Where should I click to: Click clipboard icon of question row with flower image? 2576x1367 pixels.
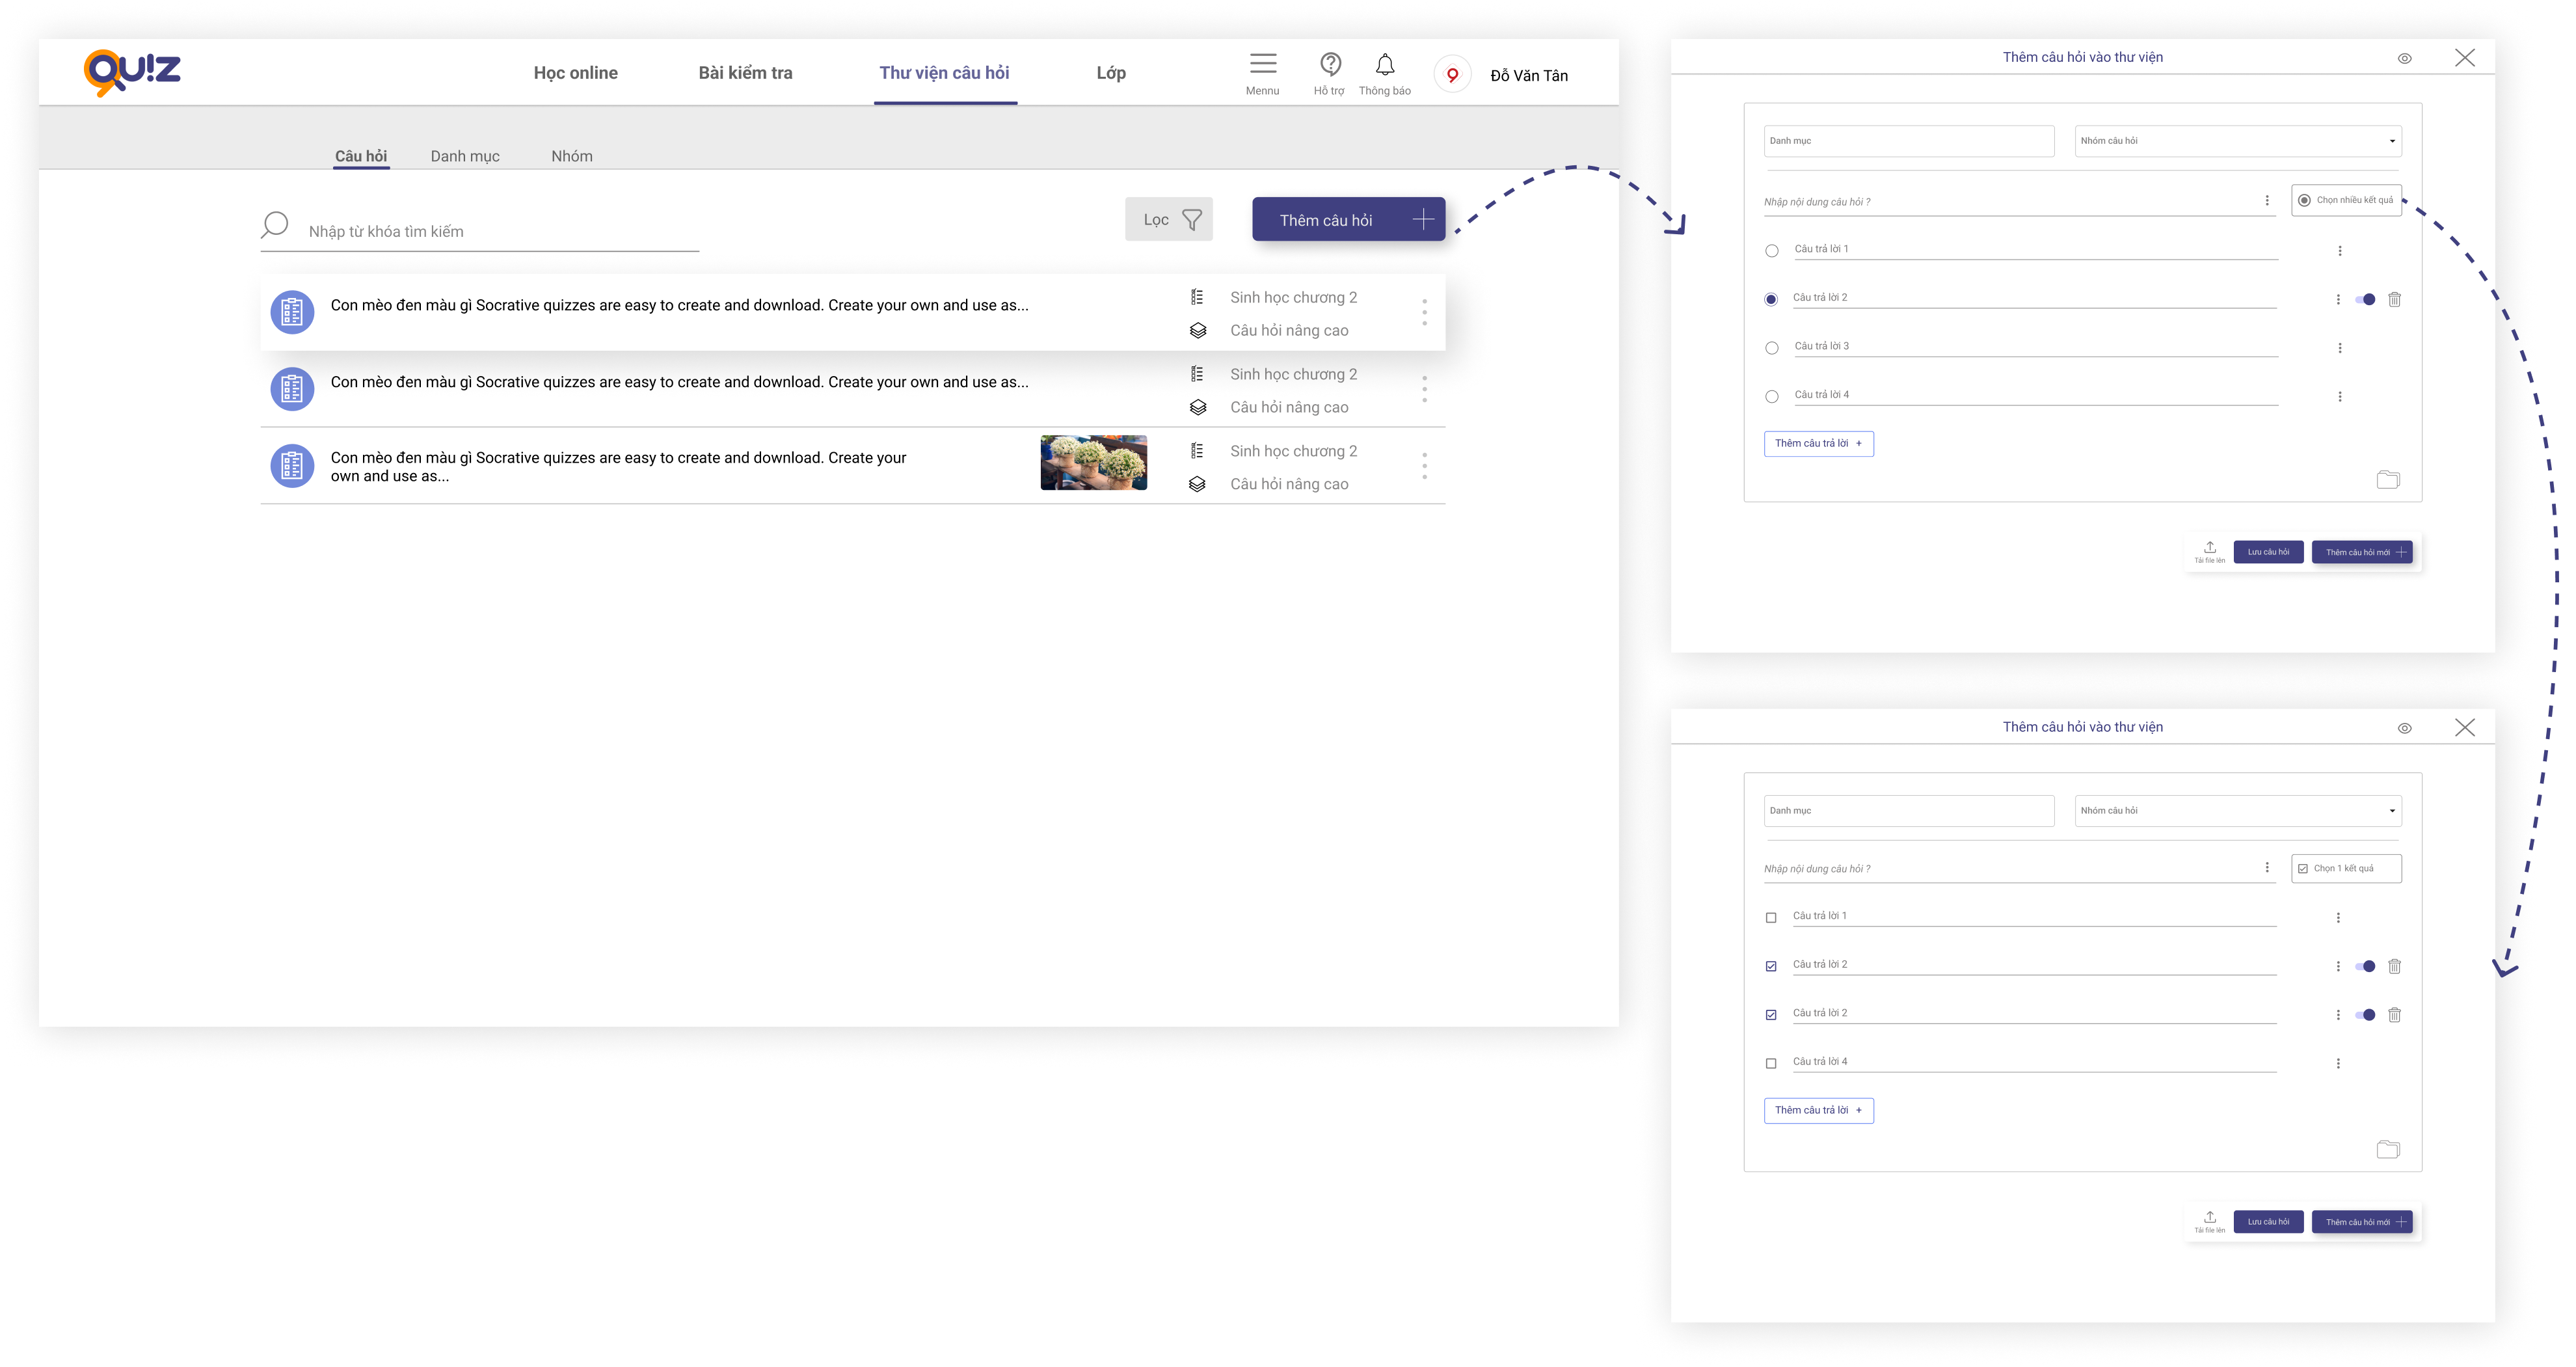click(292, 466)
